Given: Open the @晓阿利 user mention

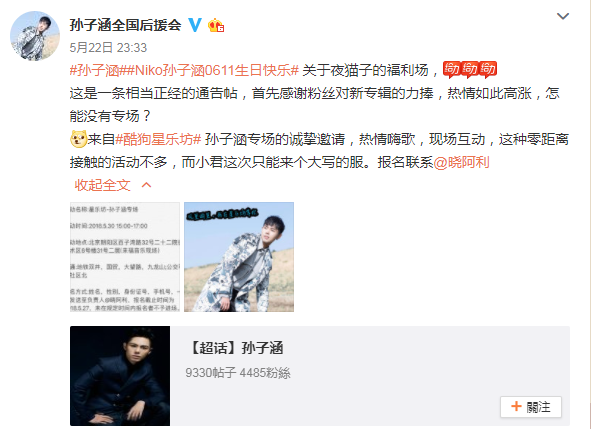Looking at the screenshot, I should (461, 162).
